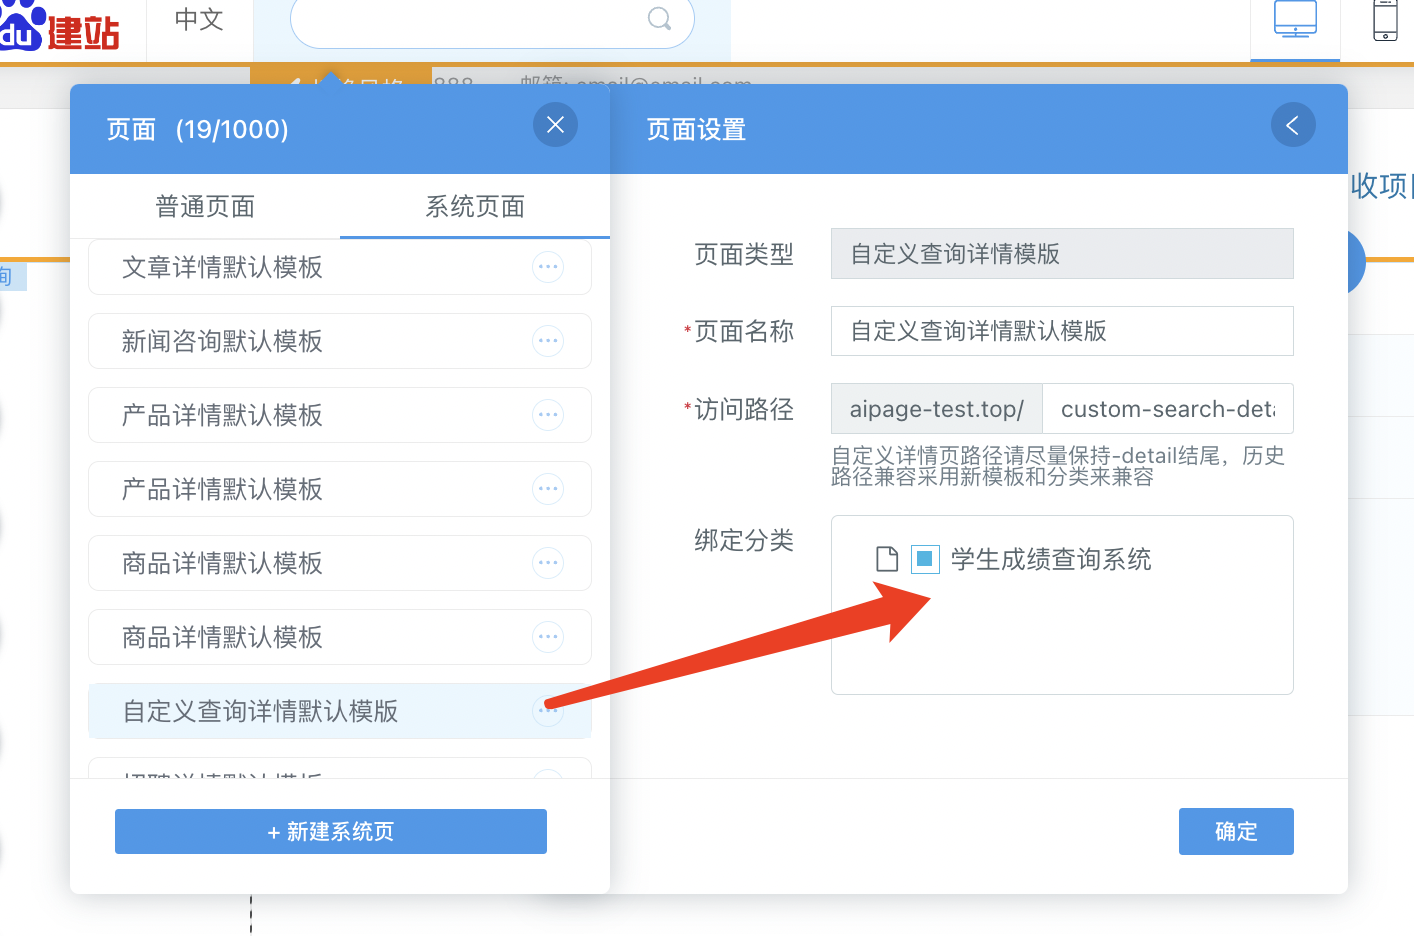1414x936 pixels.
Task: Open more options for first 商品详情默认模板
Action: [548, 563]
